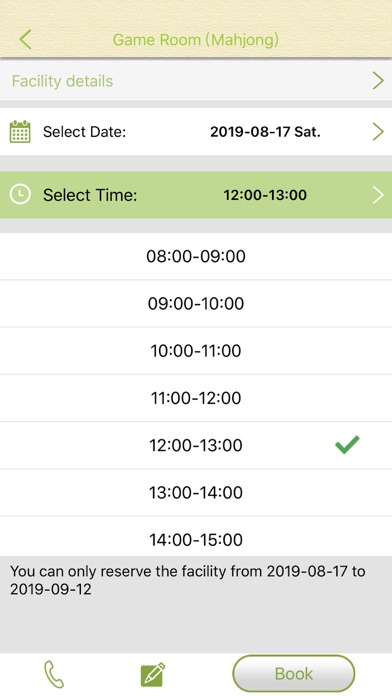This screenshot has height=696, width=392.
Task: Tap the back arrow icon
Action: tap(25, 40)
